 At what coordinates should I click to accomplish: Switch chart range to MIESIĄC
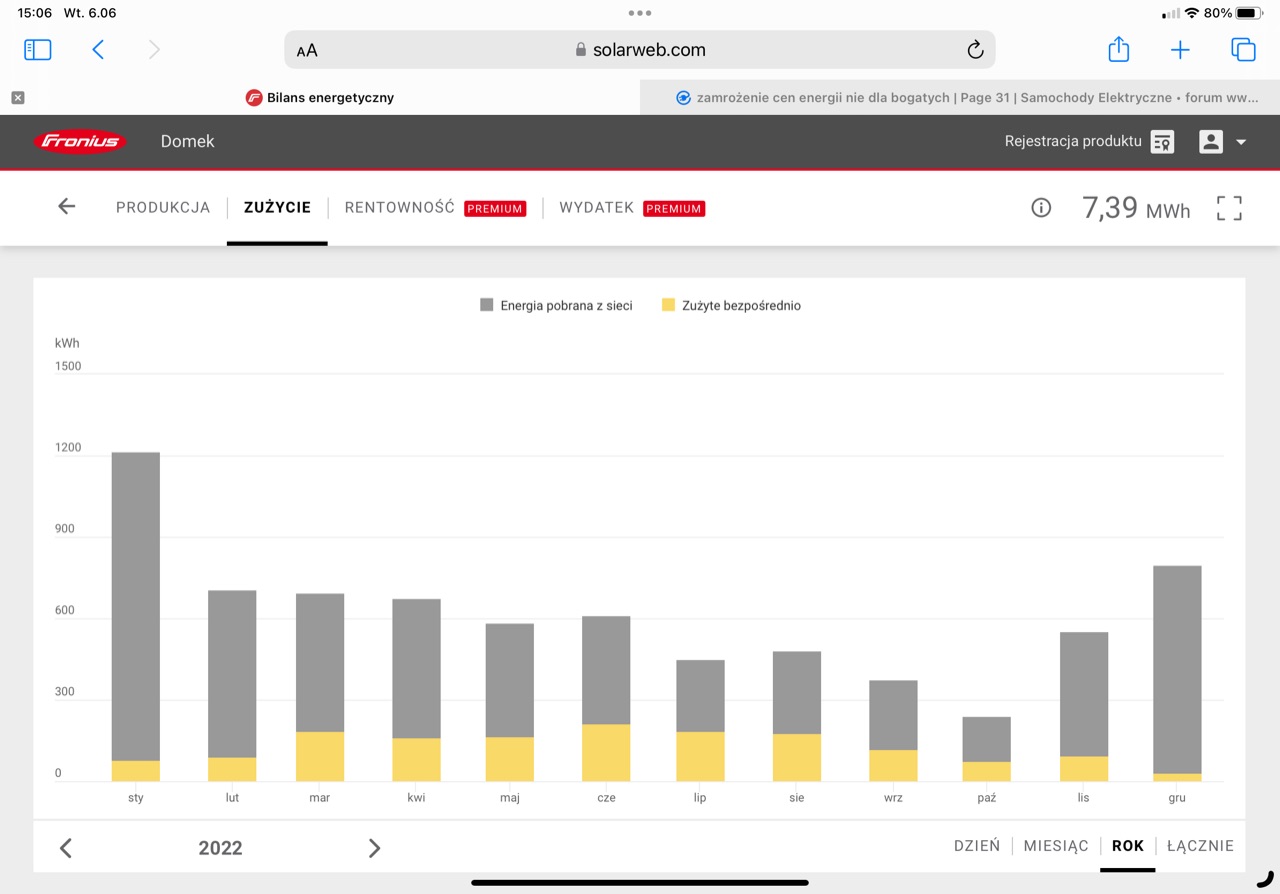tap(1056, 846)
